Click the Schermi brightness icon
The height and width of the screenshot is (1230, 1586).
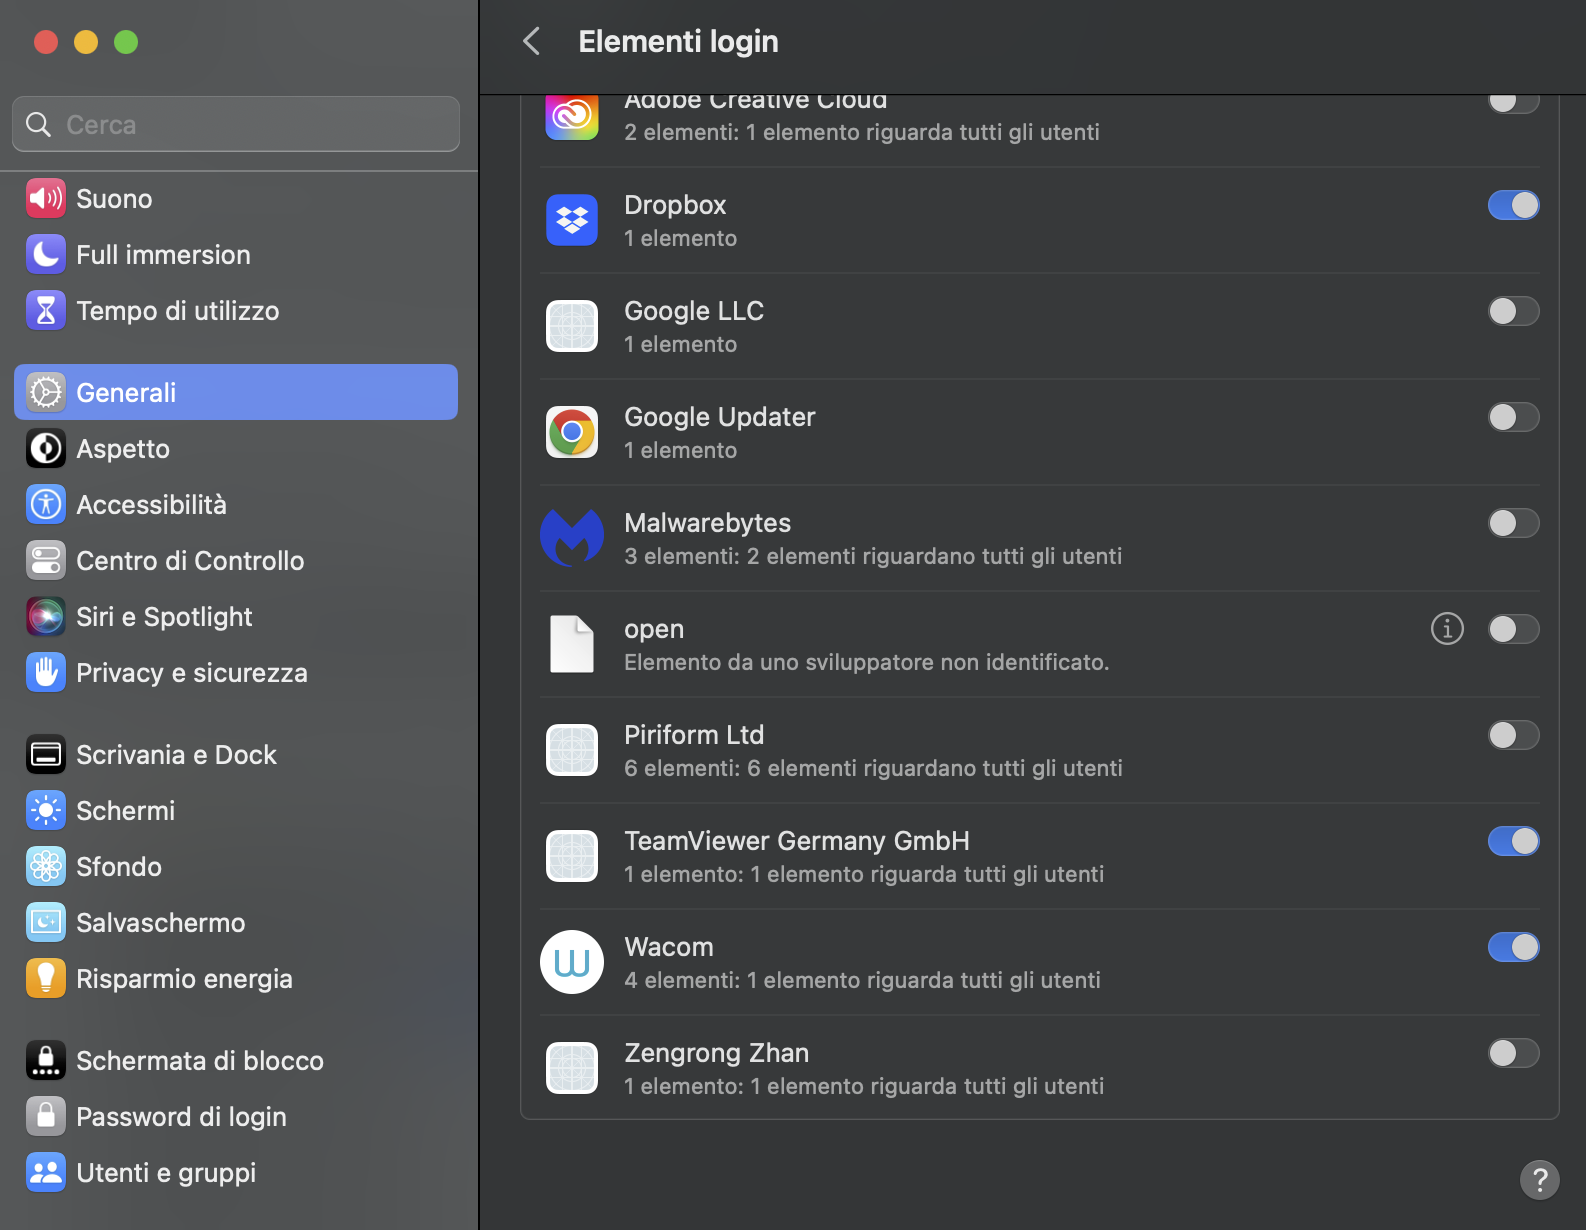point(46,810)
